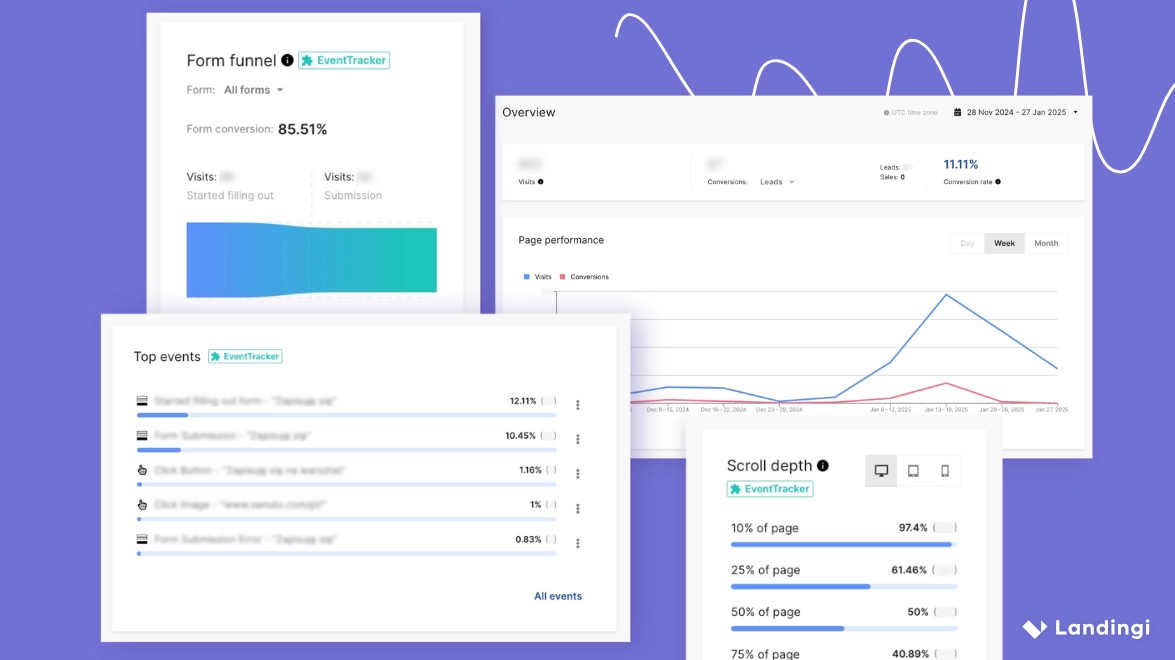Switch to the Day tab in Page performance
The height and width of the screenshot is (660, 1175).
966,243
